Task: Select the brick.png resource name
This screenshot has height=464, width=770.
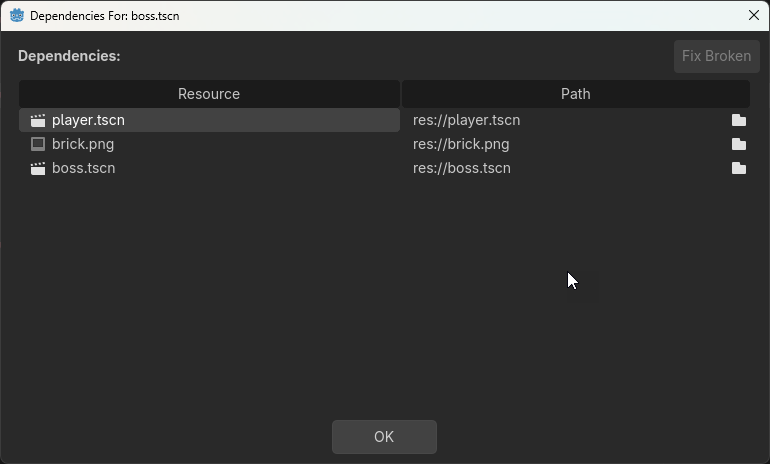Action: (83, 144)
